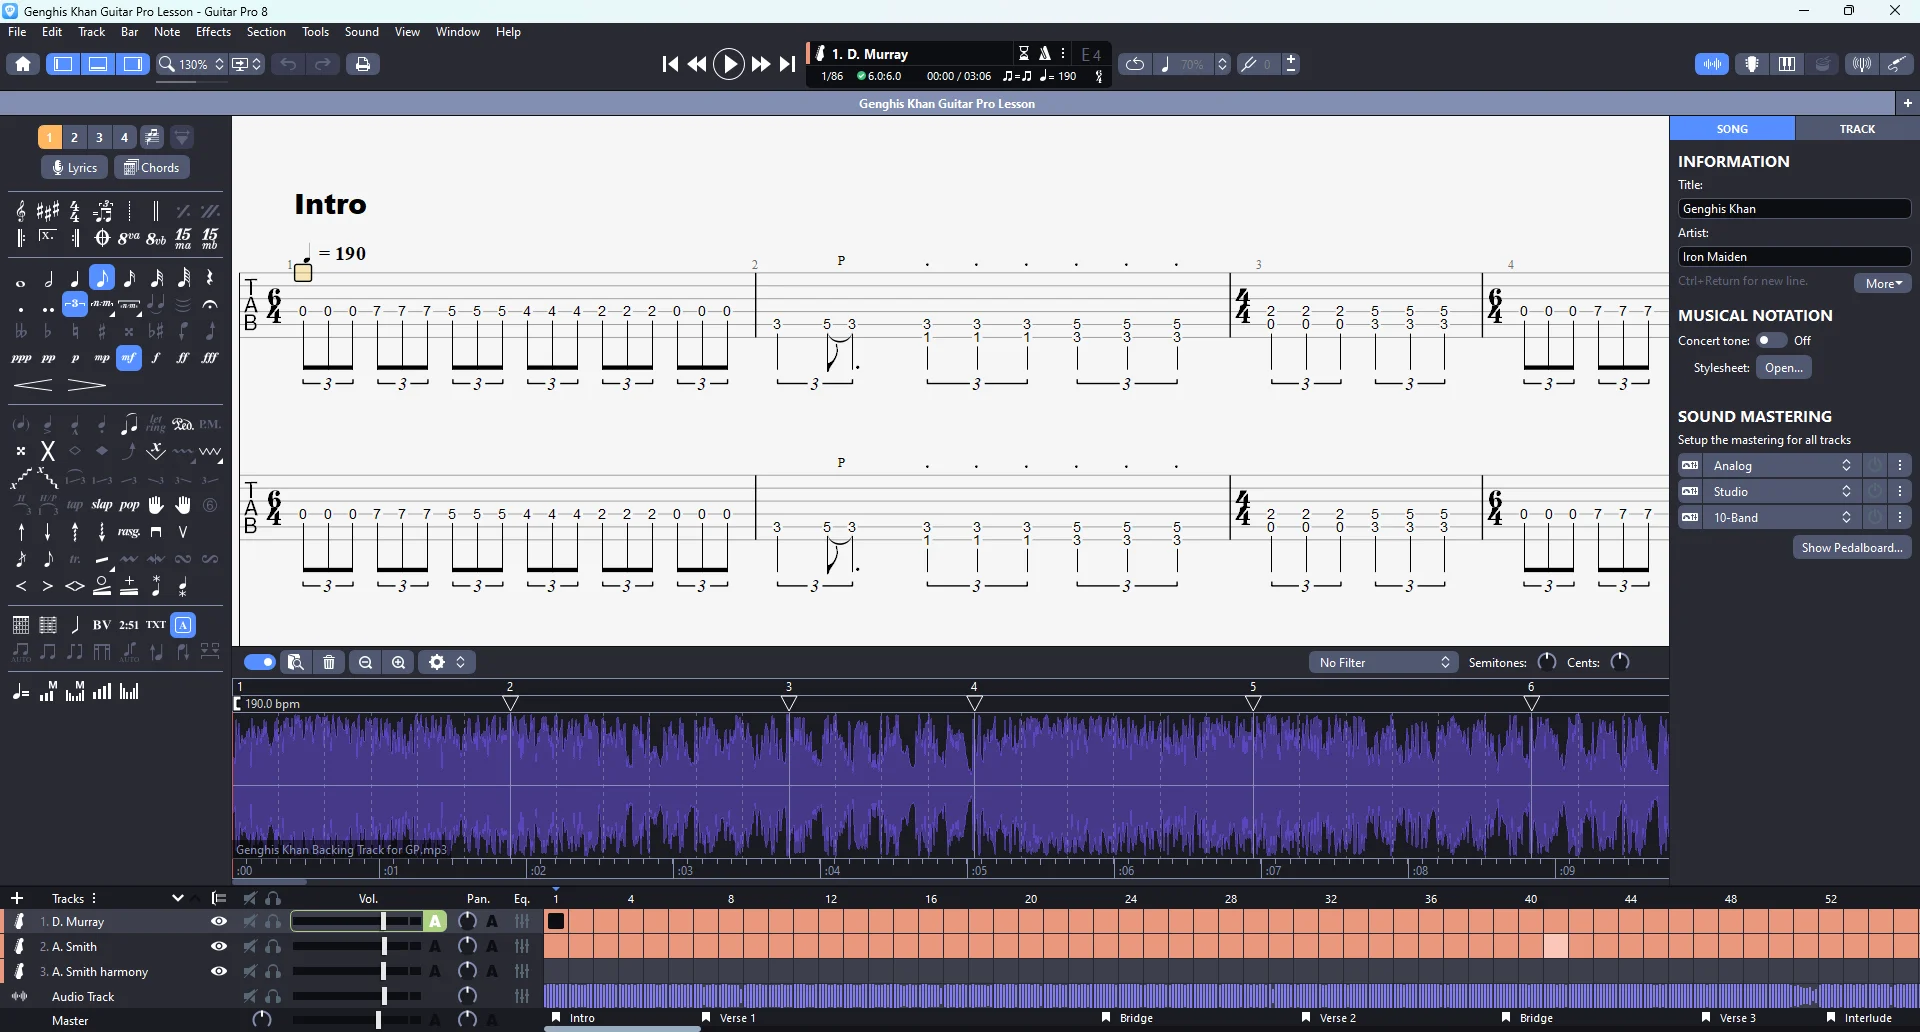The image size is (1920, 1032).
Task: Open the Studio mastering dropdown
Action: (1783, 492)
